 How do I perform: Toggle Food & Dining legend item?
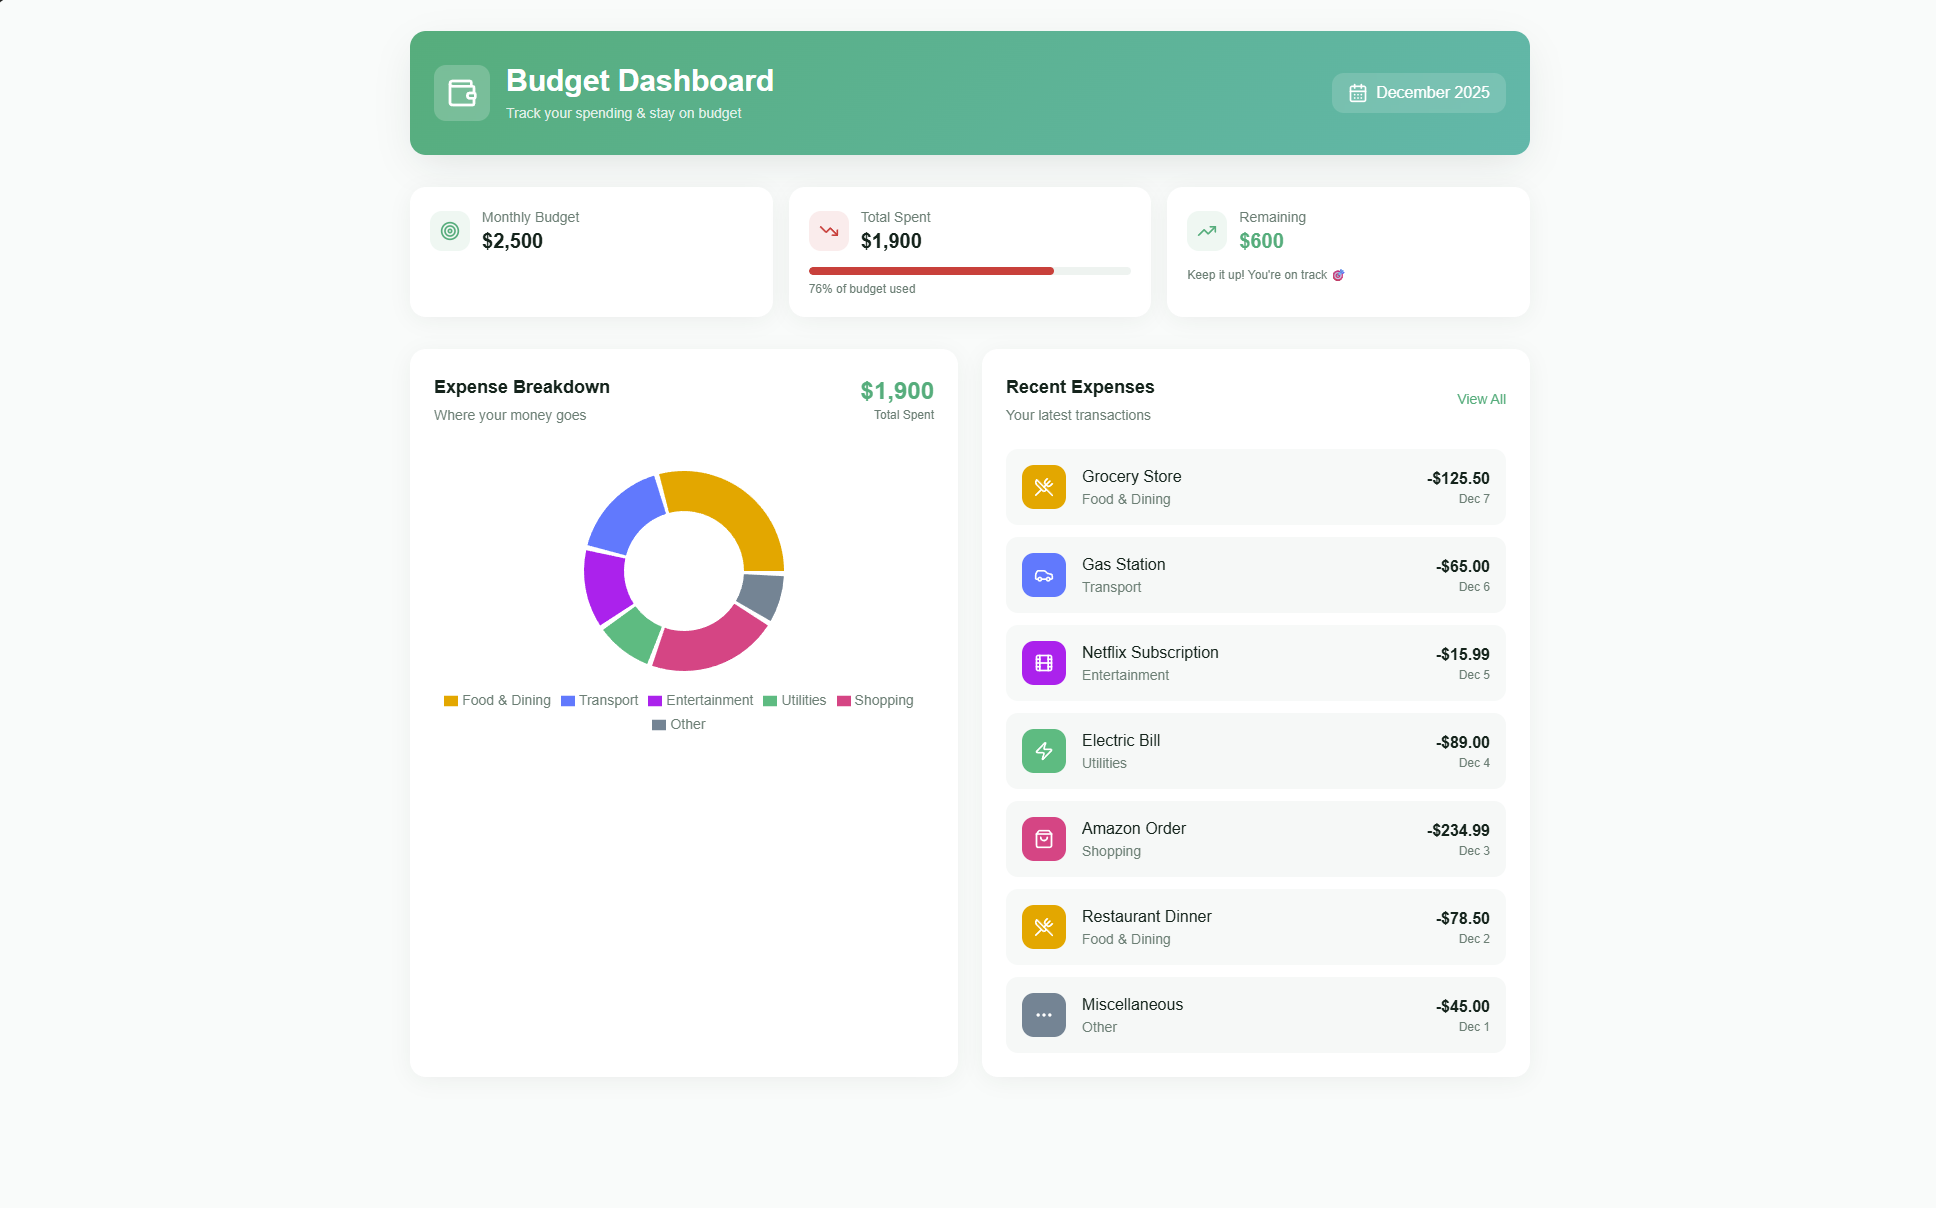click(x=497, y=700)
